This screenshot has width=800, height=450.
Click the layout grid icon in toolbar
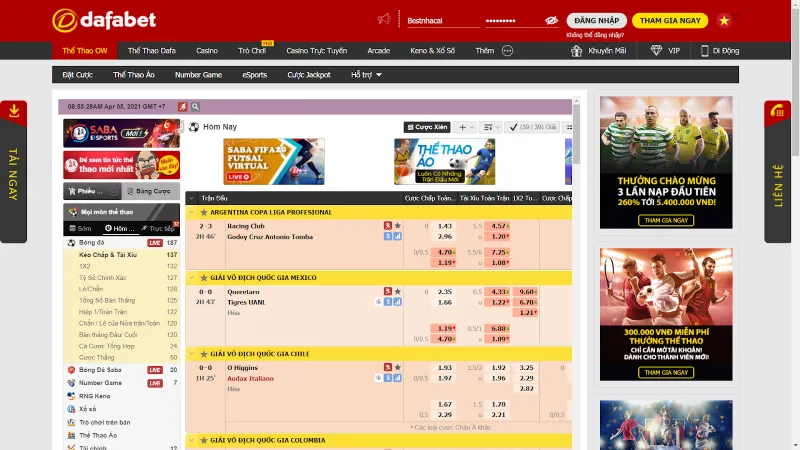click(568, 127)
